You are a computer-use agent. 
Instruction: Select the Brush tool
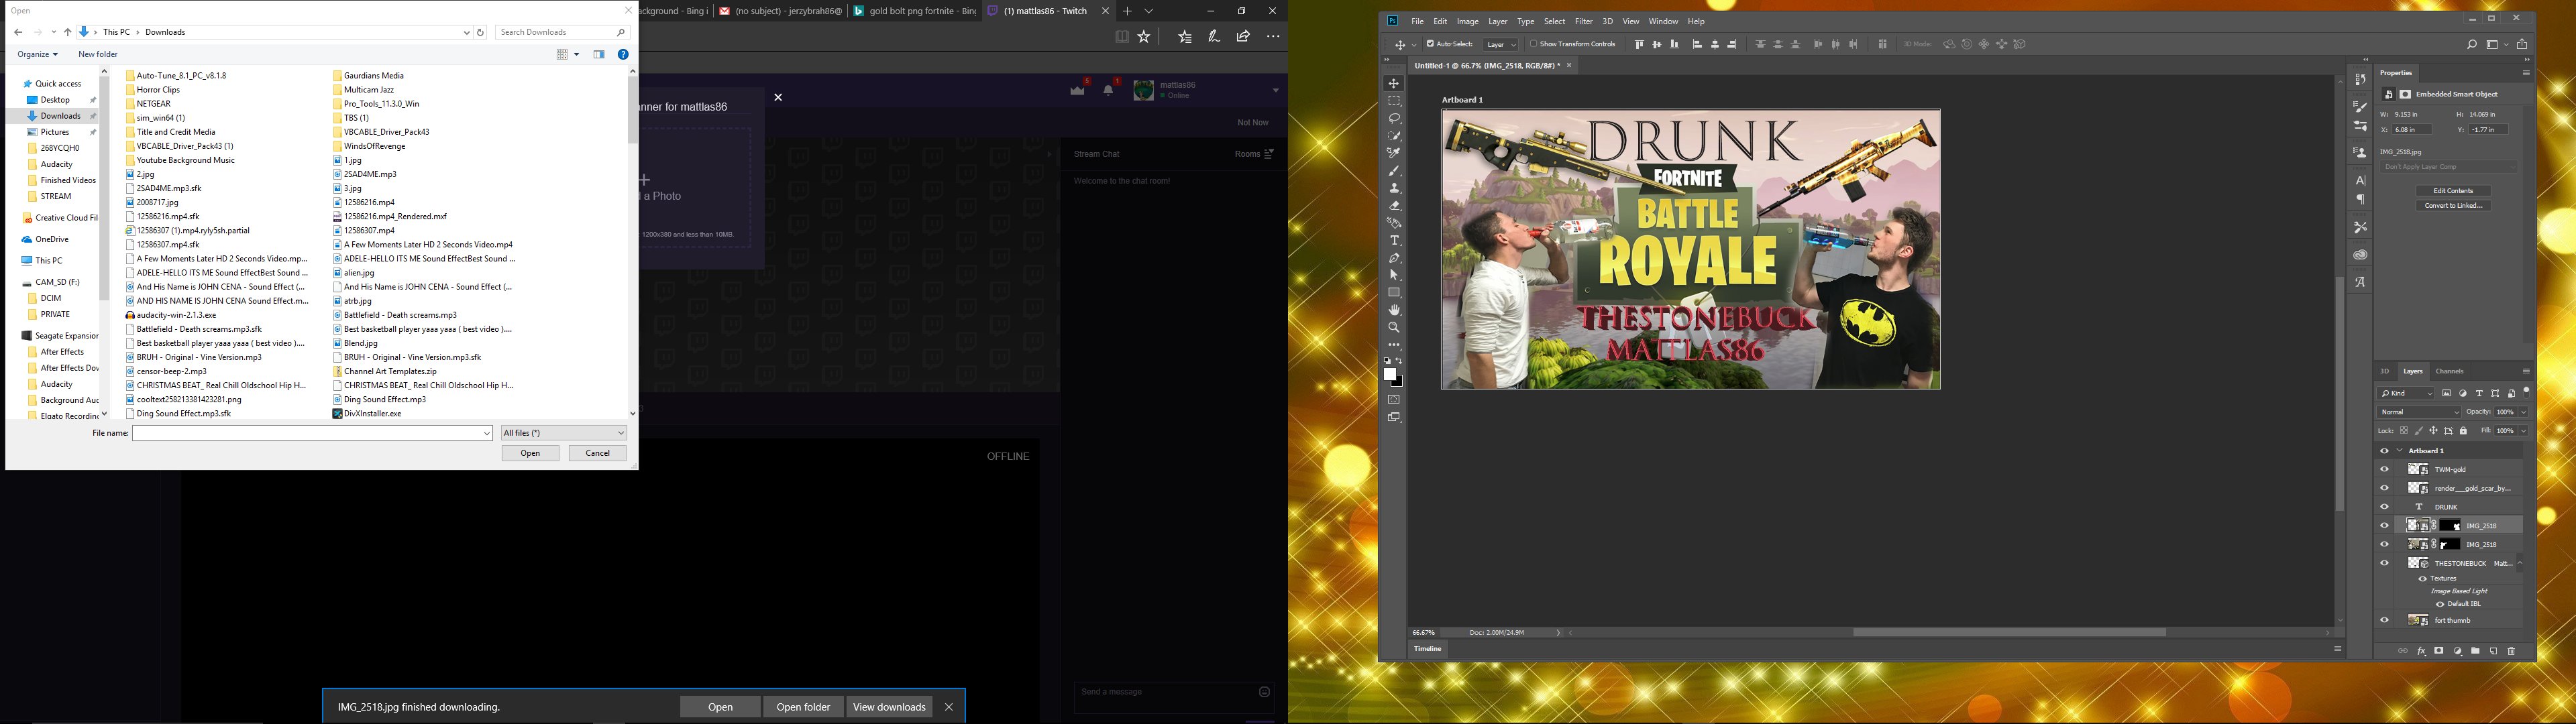pos(1394,171)
